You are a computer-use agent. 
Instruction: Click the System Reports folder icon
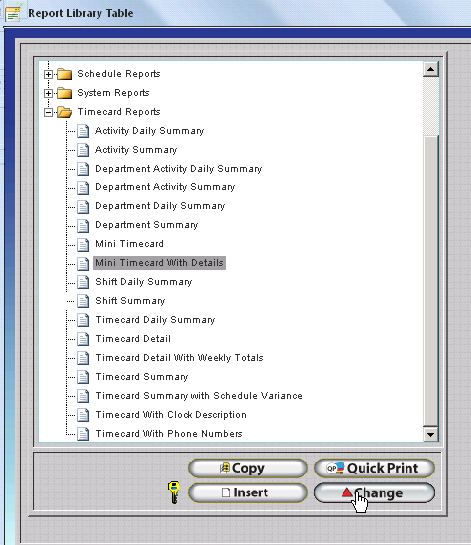[65, 93]
